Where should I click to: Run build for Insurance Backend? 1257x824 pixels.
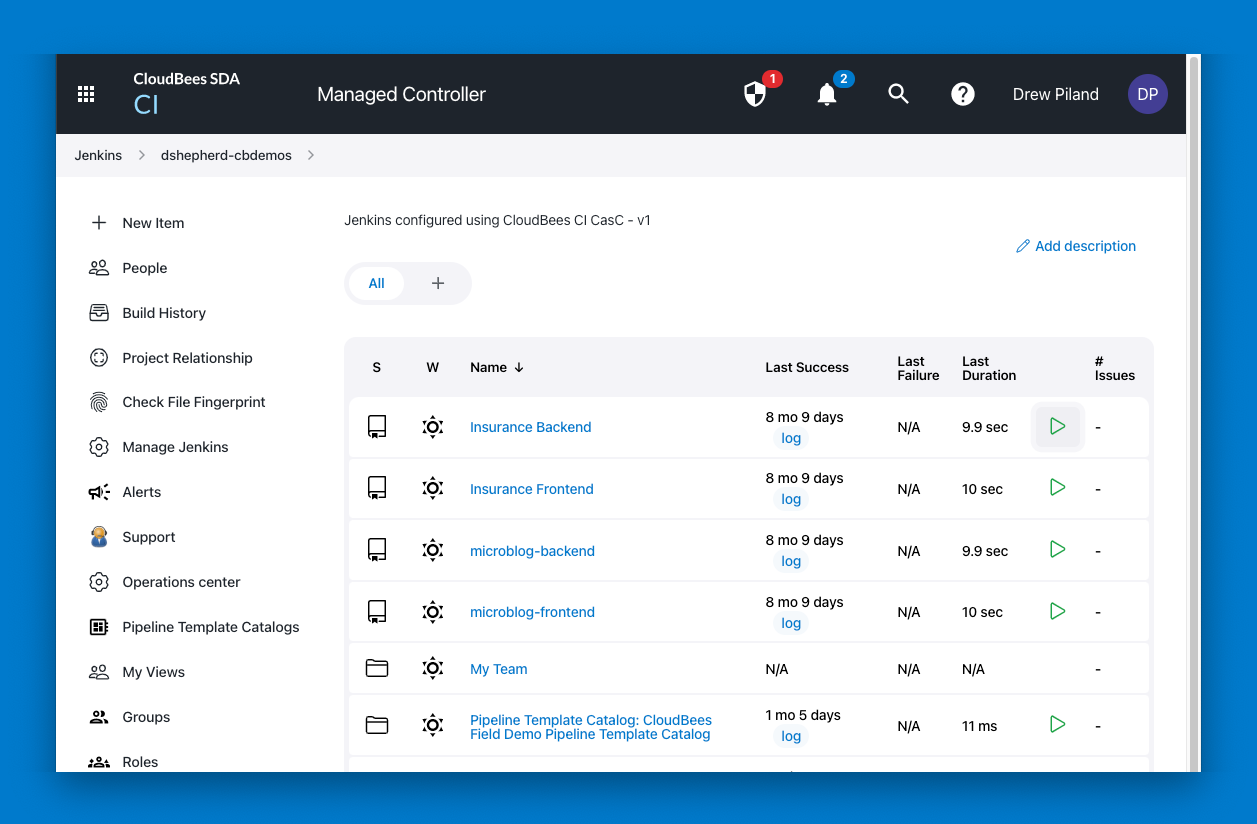(1057, 427)
